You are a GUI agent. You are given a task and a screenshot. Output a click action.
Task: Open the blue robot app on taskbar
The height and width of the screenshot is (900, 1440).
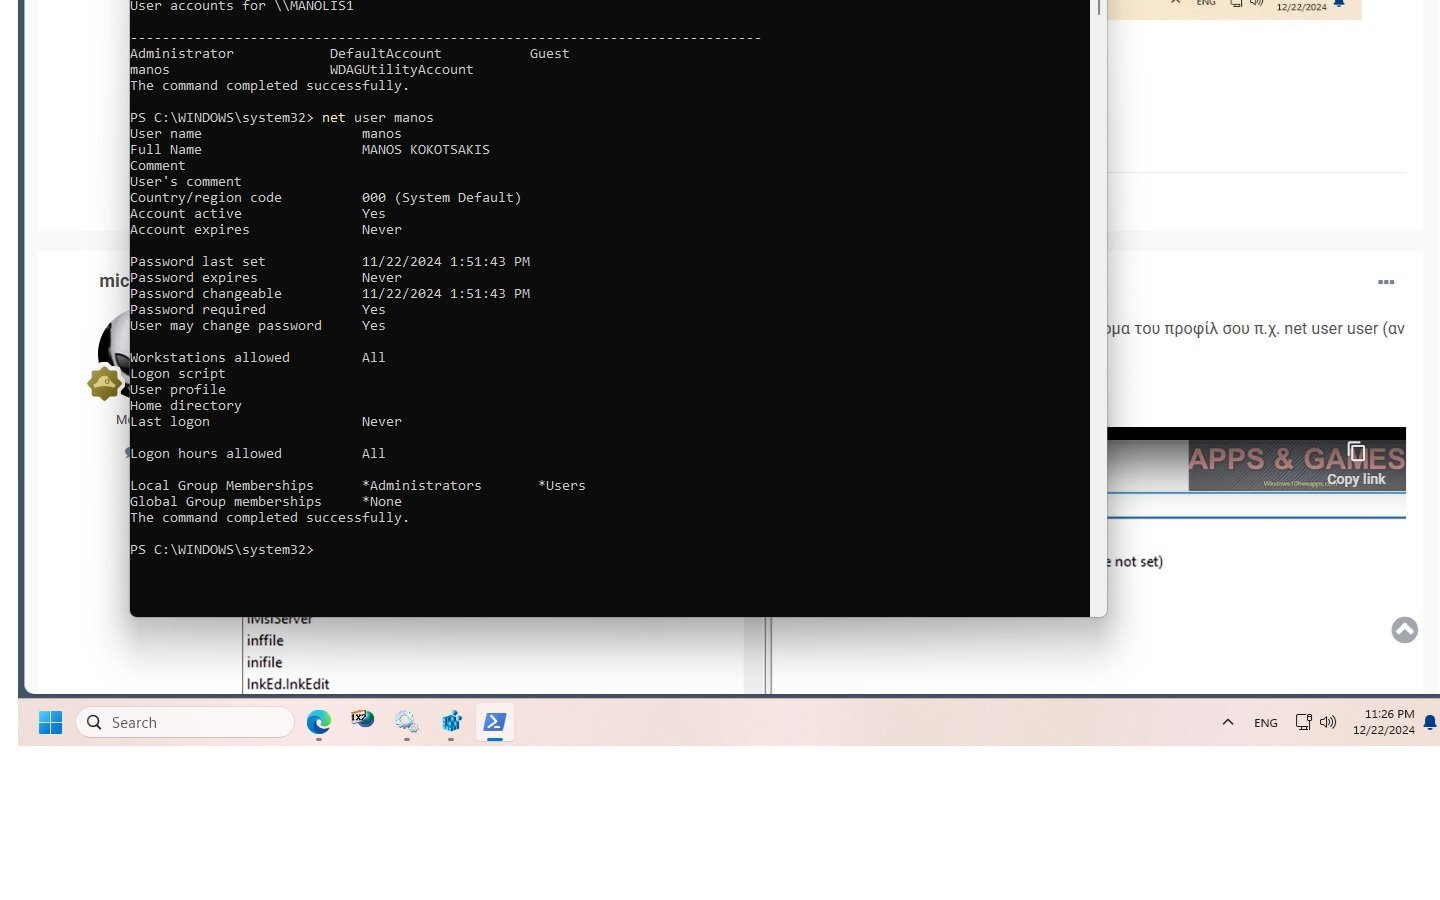pos(451,722)
